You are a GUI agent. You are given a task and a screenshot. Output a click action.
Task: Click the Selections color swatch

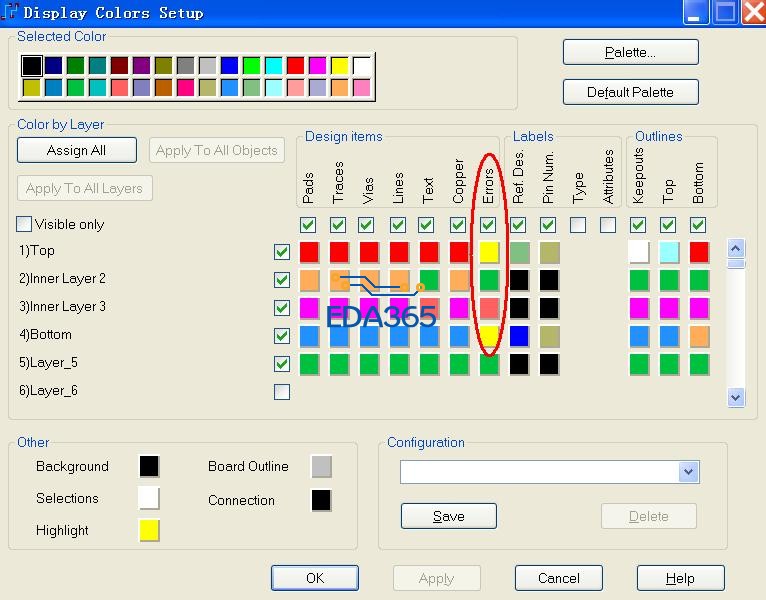149,498
